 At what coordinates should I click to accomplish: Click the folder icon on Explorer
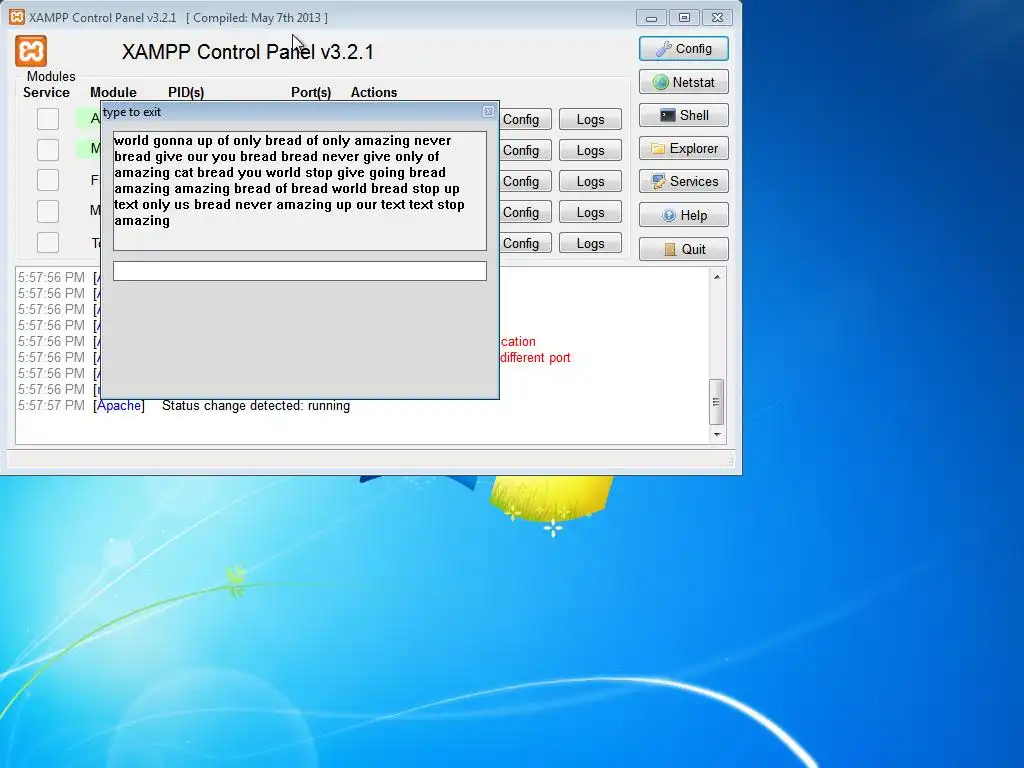point(658,149)
